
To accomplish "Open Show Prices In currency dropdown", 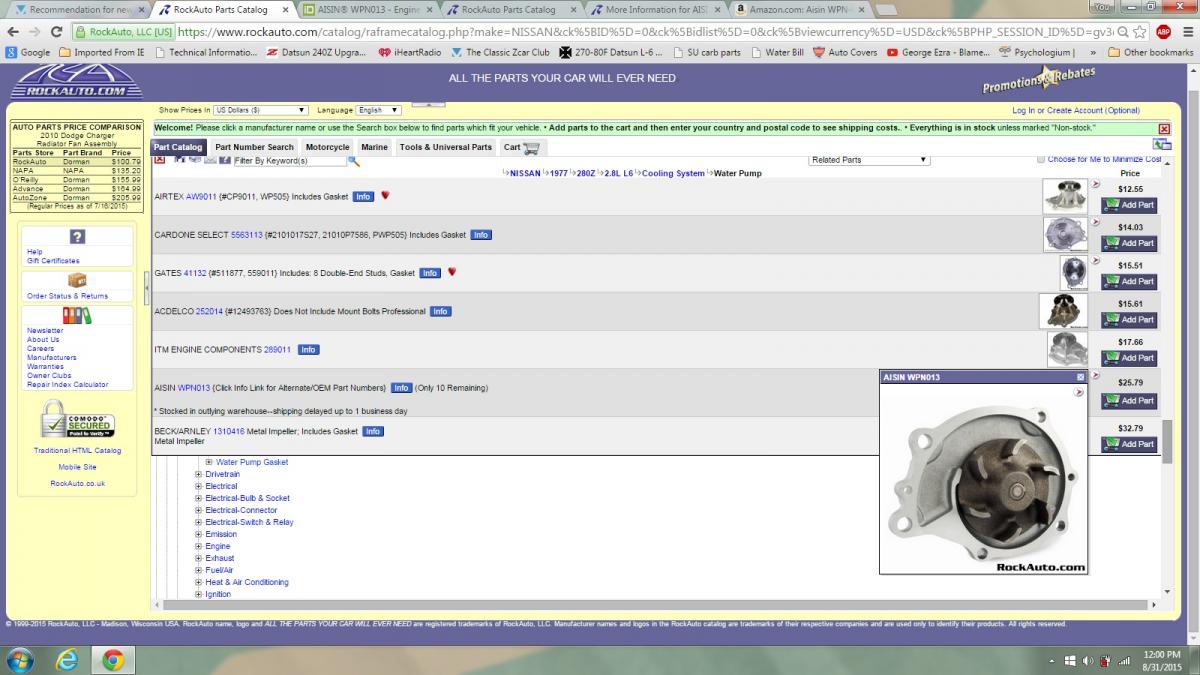I will pyautogui.click(x=260, y=110).
